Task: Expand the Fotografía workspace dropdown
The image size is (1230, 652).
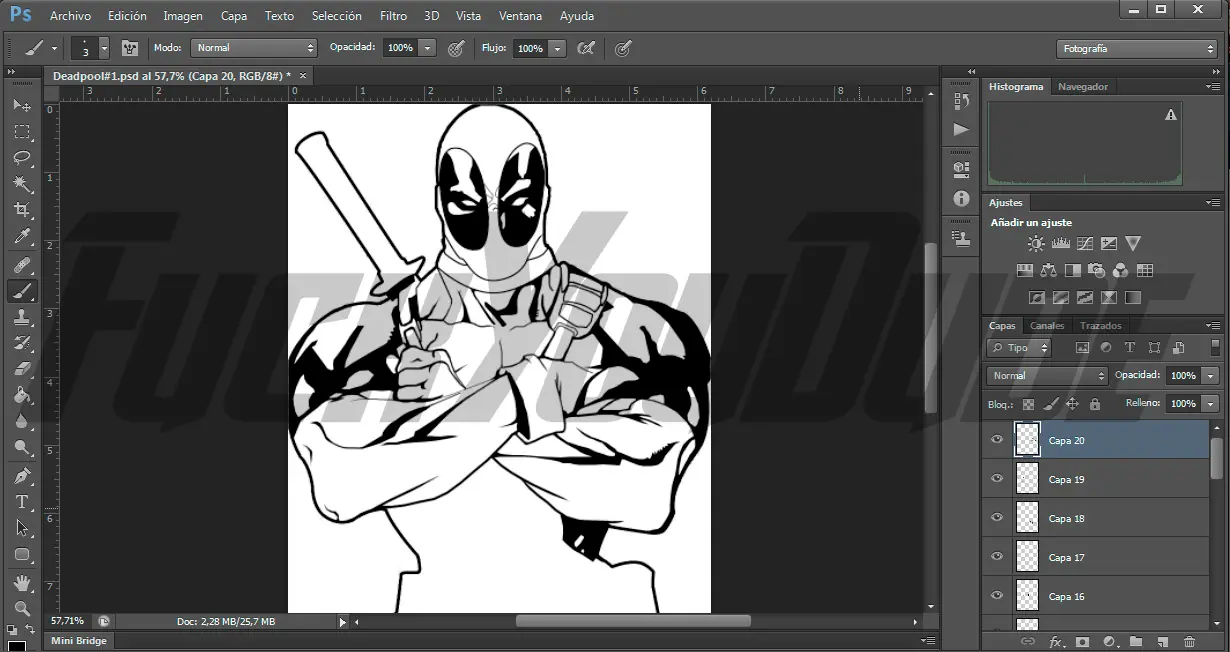Action: pyautogui.click(x=1136, y=49)
